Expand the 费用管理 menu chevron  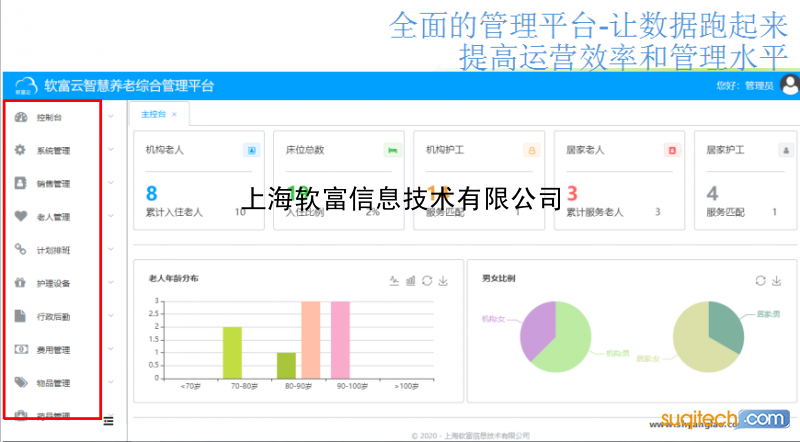click(x=111, y=349)
